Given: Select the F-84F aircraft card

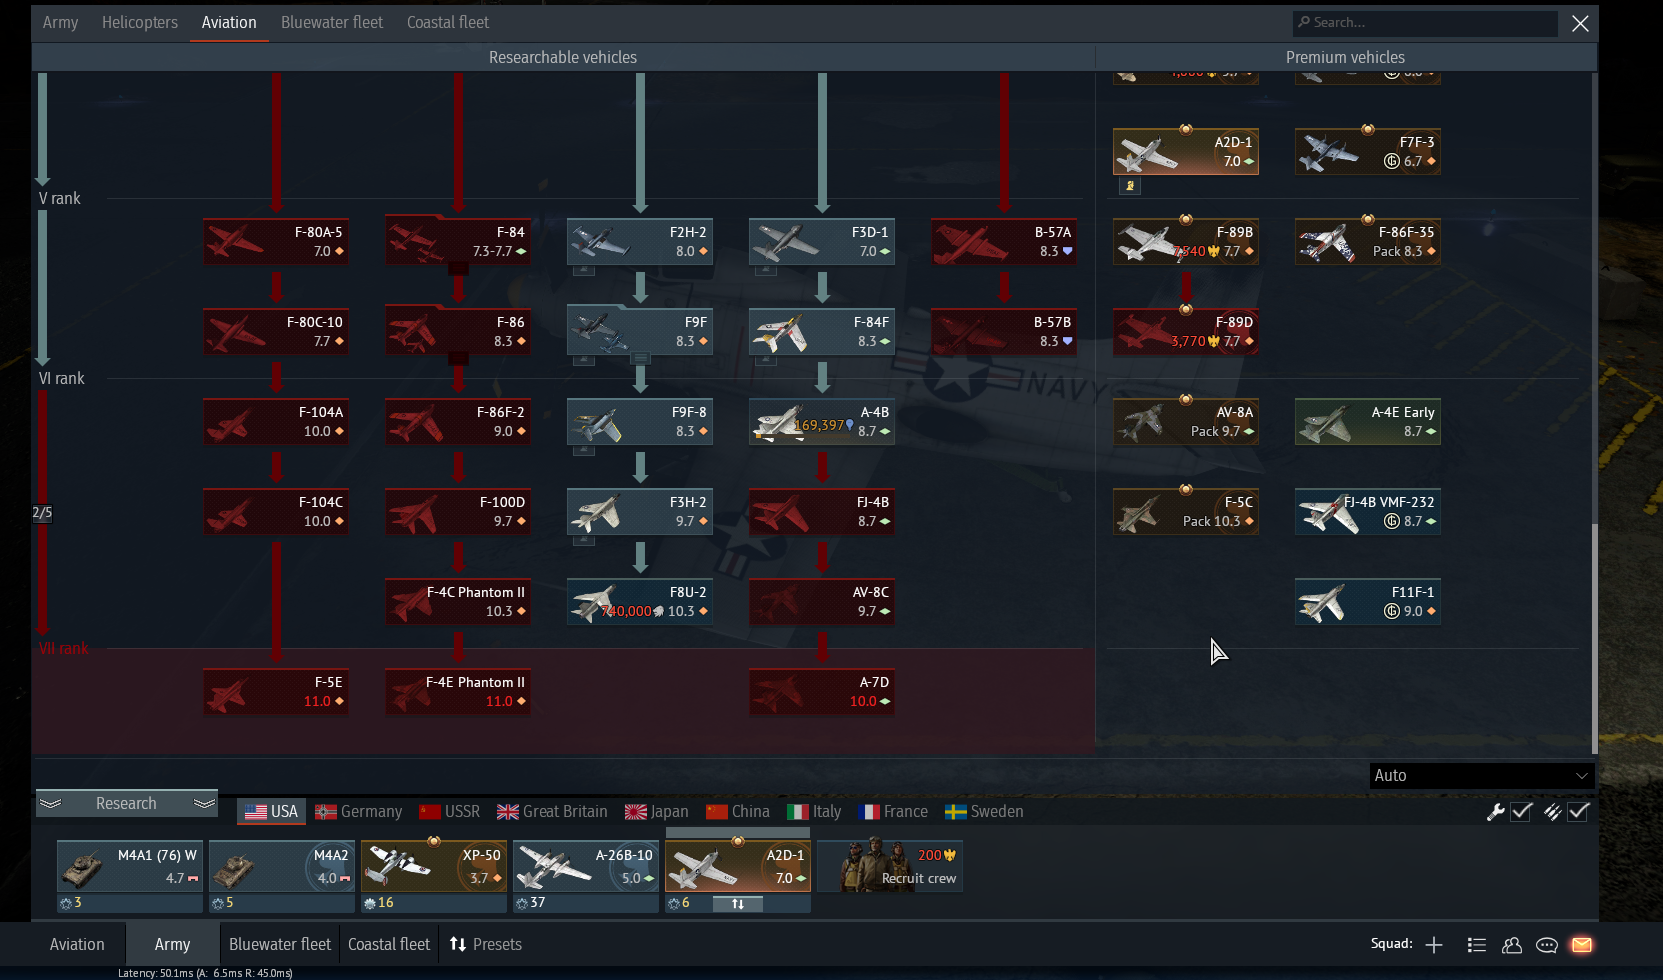Looking at the screenshot, I should (x=822, y=332).
